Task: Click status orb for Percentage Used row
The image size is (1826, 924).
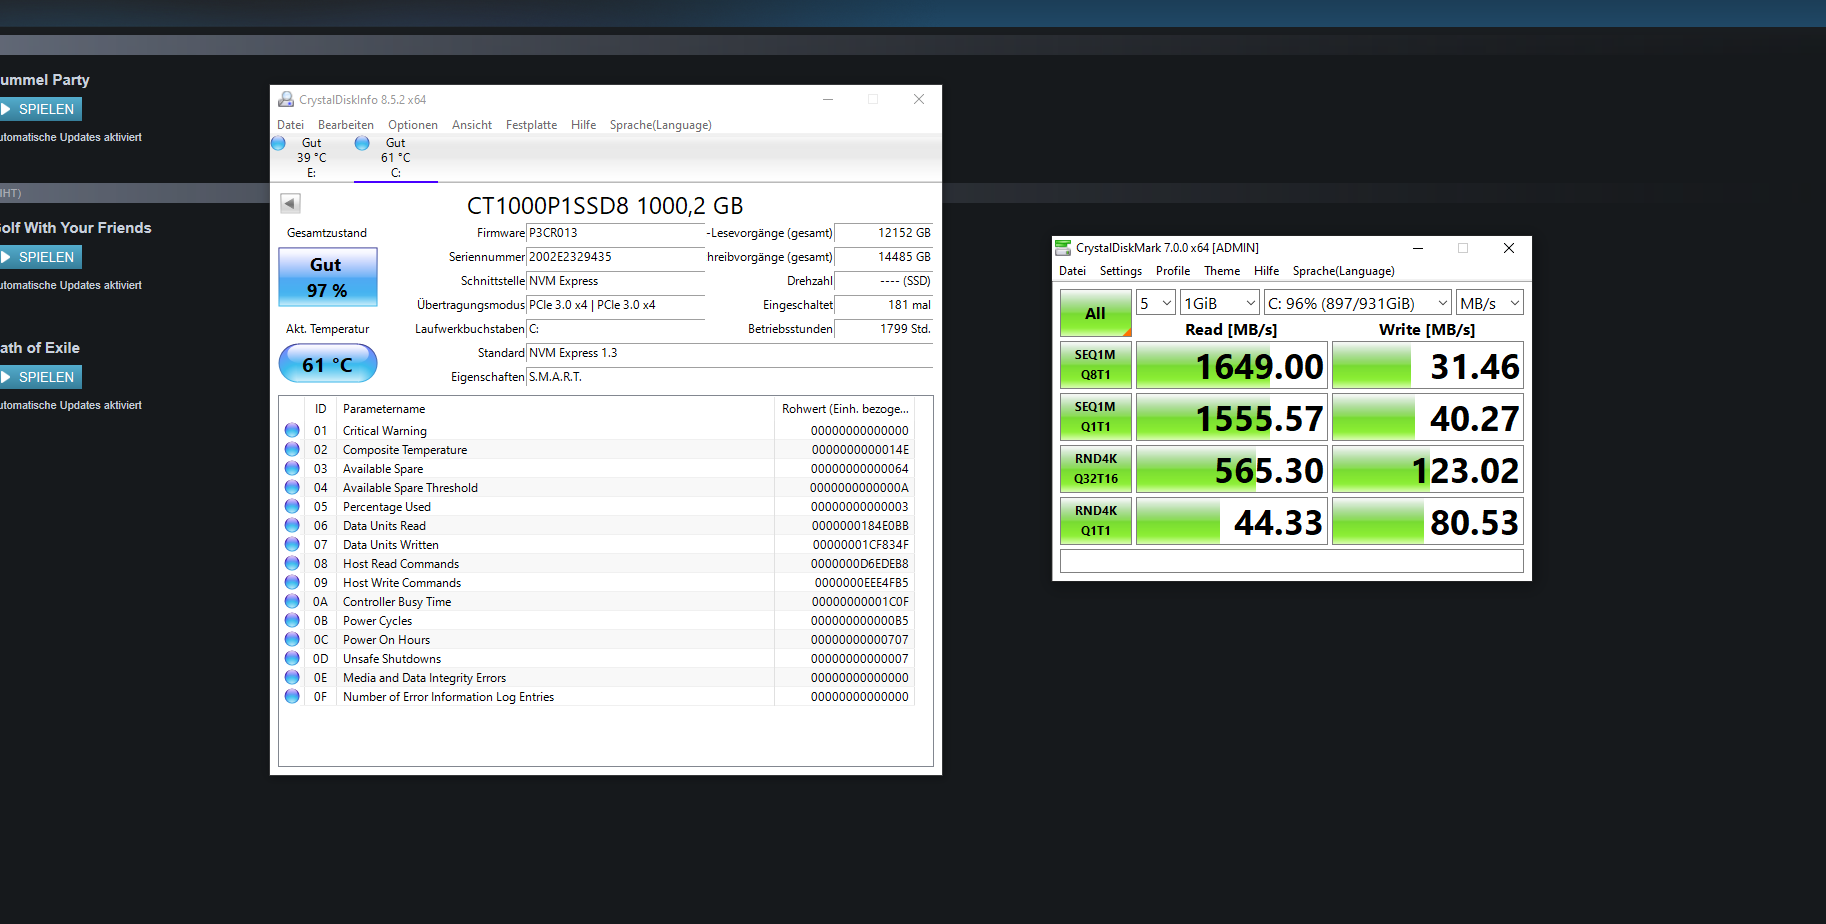Action: [292, 506]
